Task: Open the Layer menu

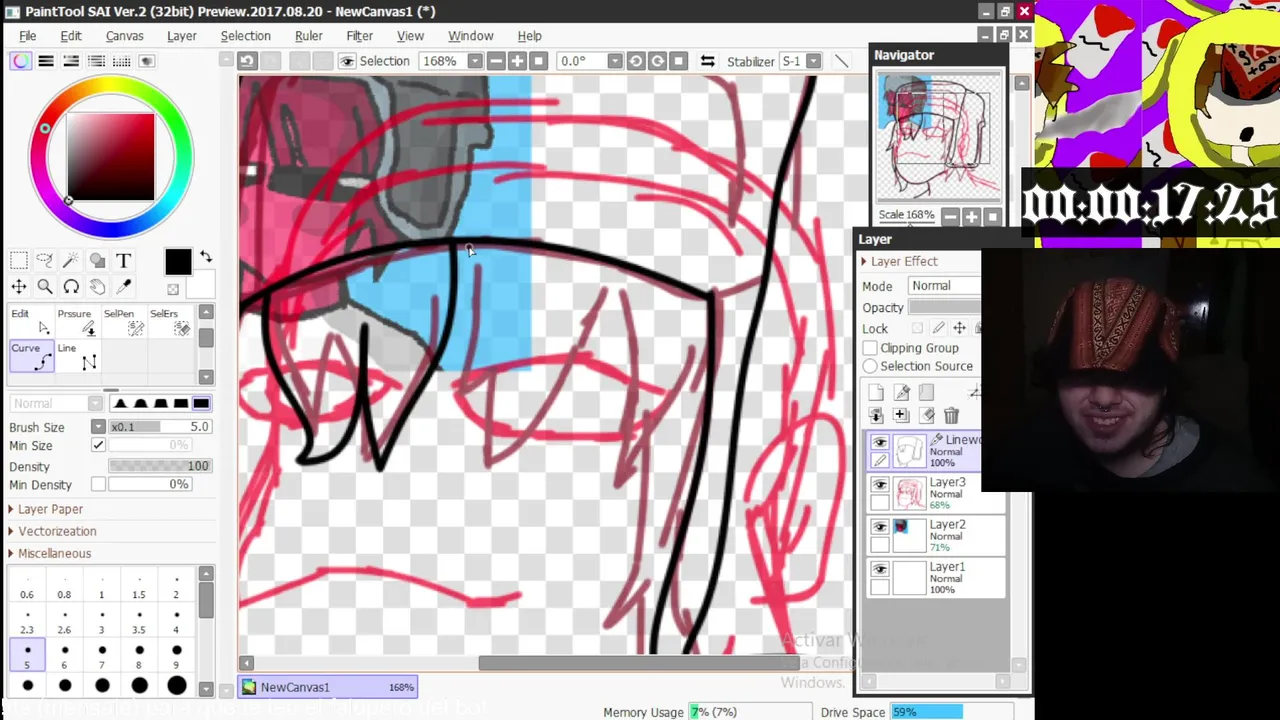Action: tap(181, 36)
